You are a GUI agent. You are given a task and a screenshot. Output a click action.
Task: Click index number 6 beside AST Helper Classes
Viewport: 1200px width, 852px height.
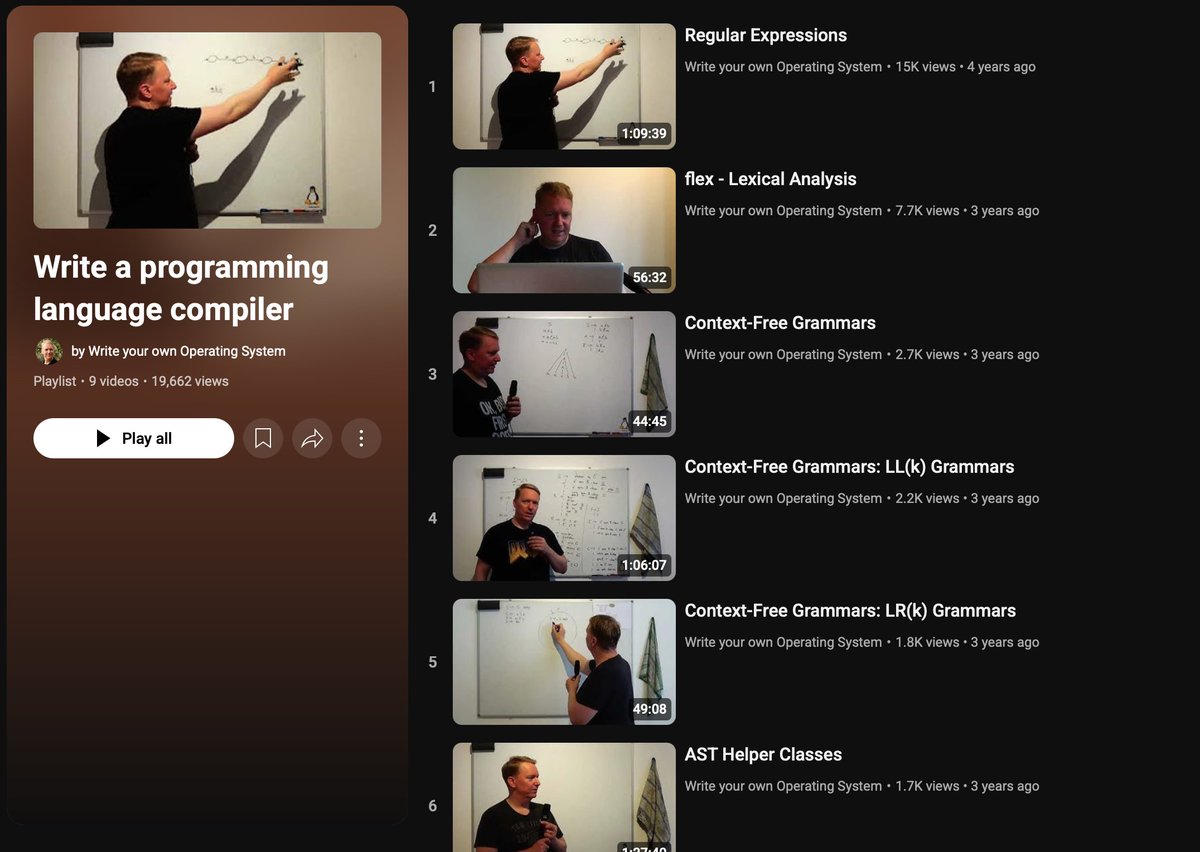(432, 806)
